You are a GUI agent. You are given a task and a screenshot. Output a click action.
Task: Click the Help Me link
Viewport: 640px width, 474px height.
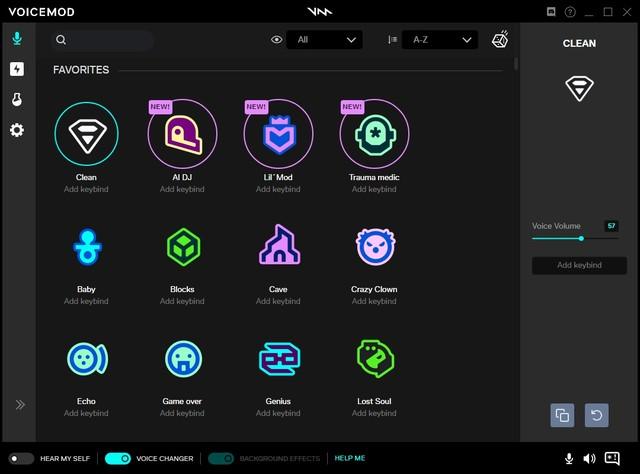(350, 458)
